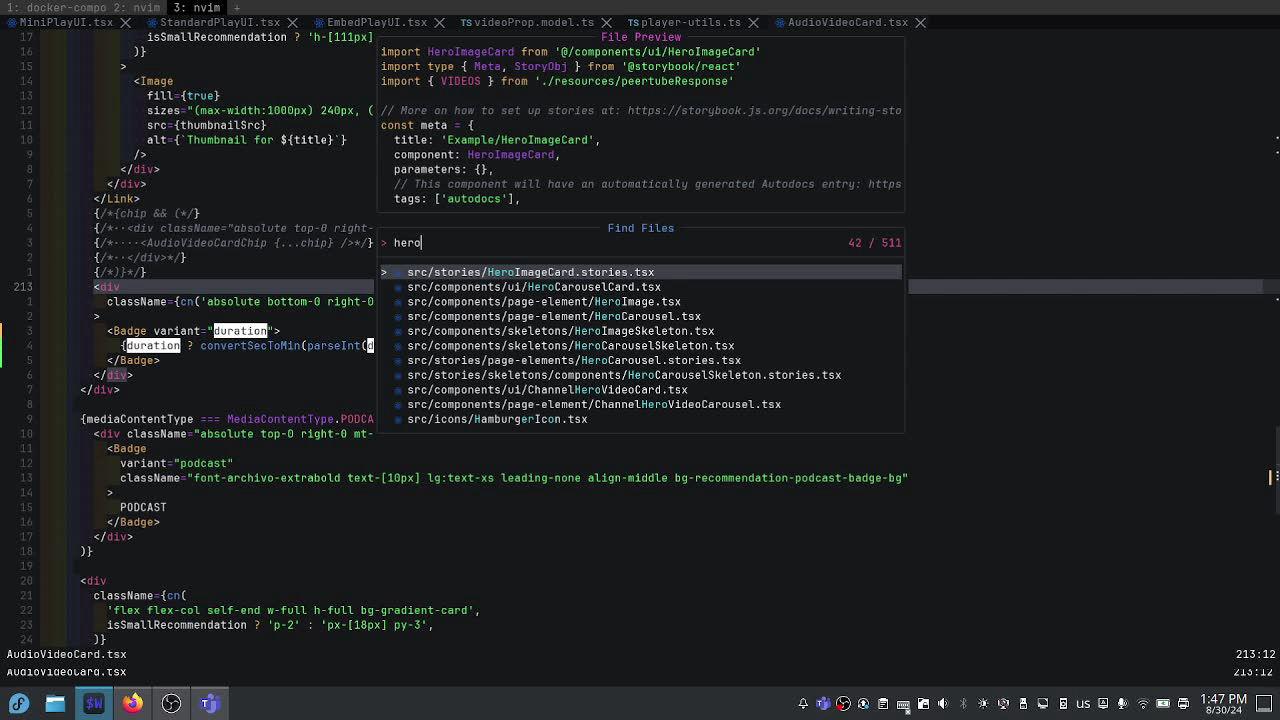1280x720 pixels.
Task: Close the player-utils.ts buffer tab
Action: 753,22
